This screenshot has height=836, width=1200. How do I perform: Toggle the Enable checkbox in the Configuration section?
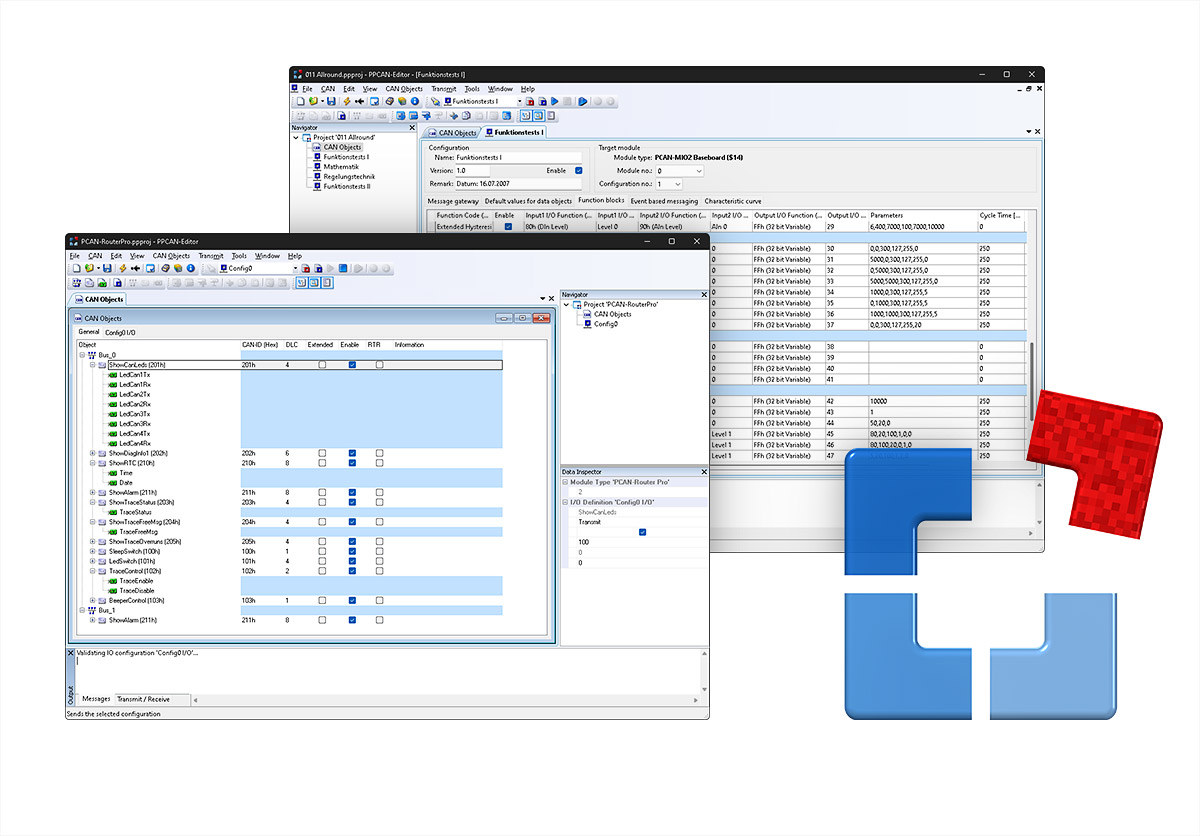579,171
